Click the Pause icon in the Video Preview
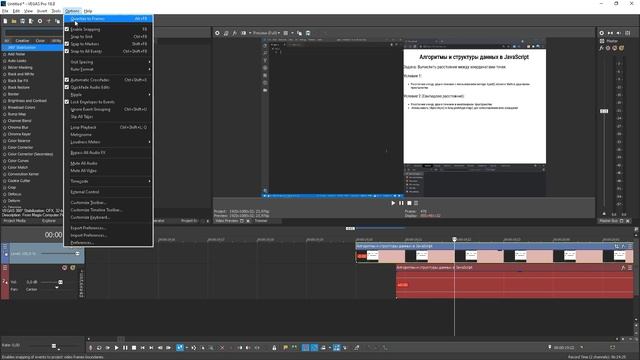The height and width of the screenshot is (360, 640). [401, 203]
